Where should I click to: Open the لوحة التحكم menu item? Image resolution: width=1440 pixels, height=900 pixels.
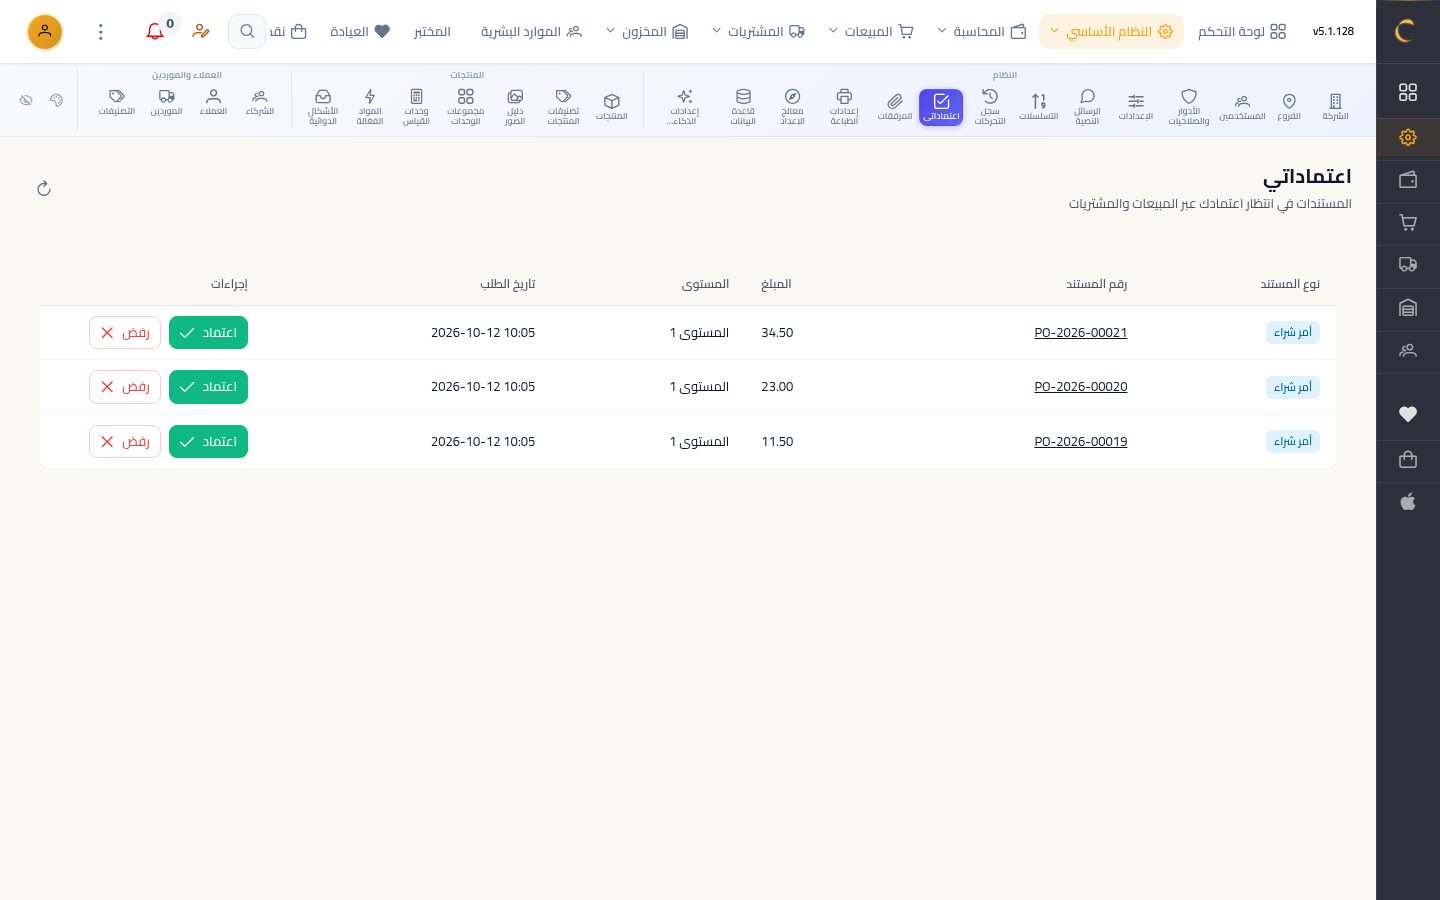click(x=1242, y=32)
